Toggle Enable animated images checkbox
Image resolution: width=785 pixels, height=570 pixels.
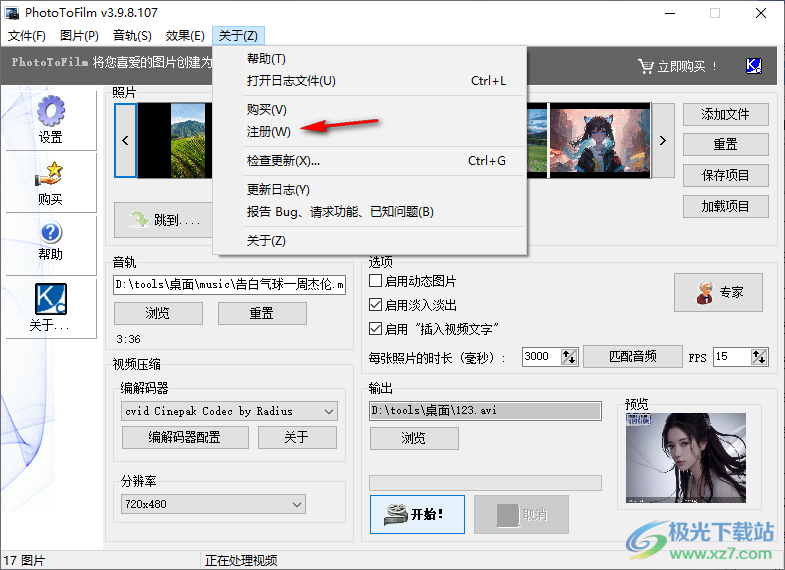(375, 281)
